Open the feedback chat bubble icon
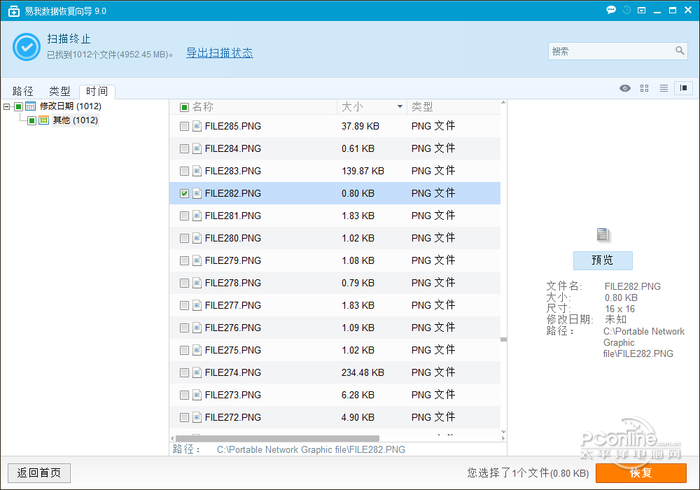 tap(610, 10)
